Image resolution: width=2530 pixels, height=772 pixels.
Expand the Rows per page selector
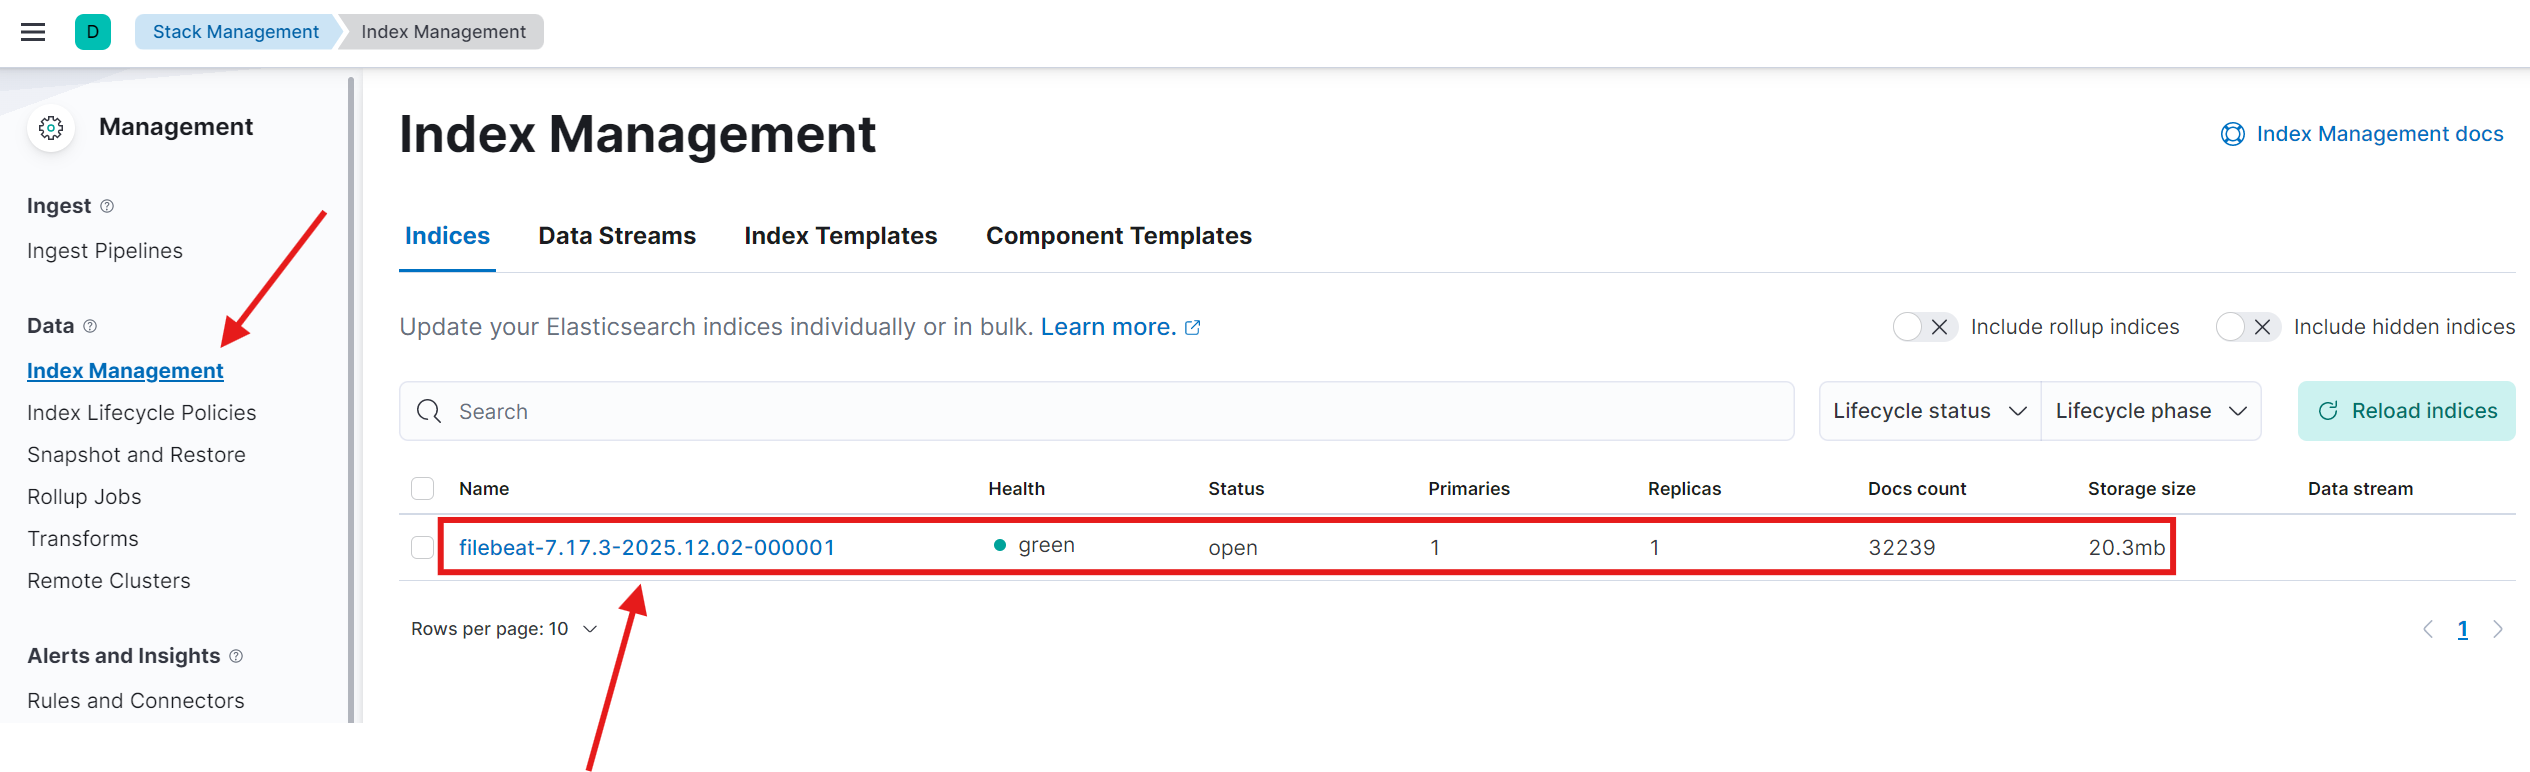coord(503,628)
